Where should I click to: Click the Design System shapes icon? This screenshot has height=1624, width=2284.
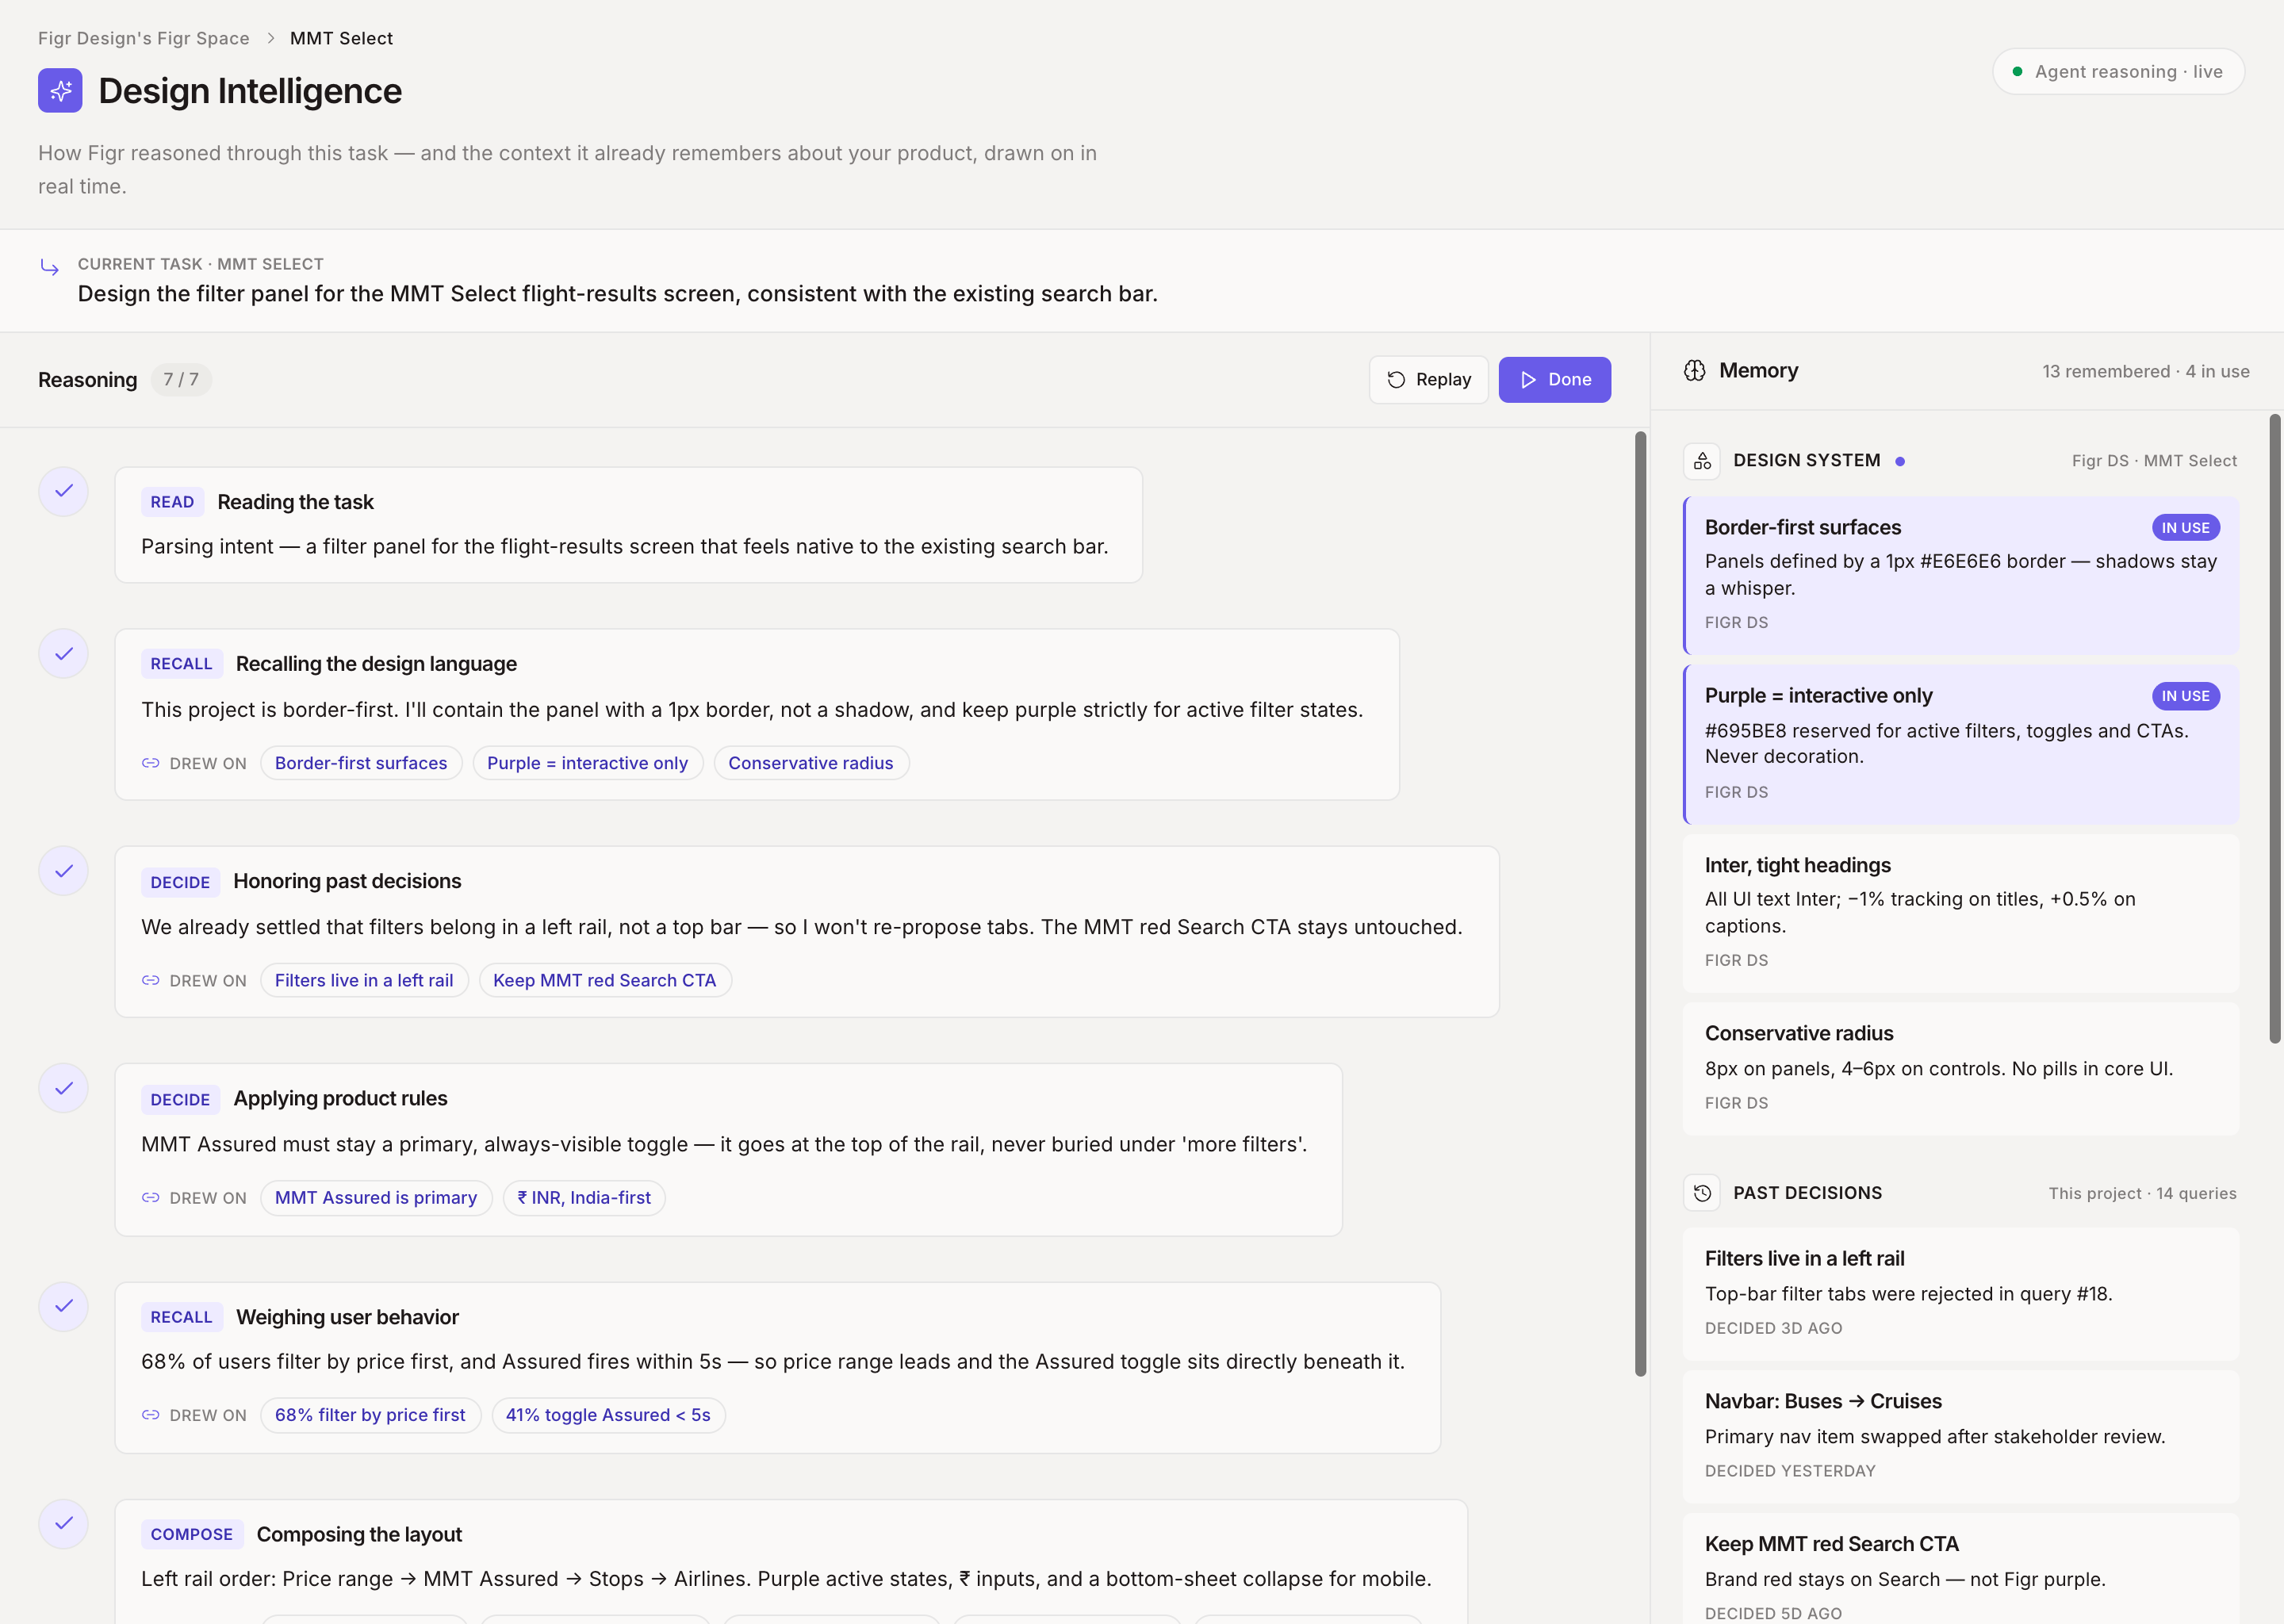1702,461
